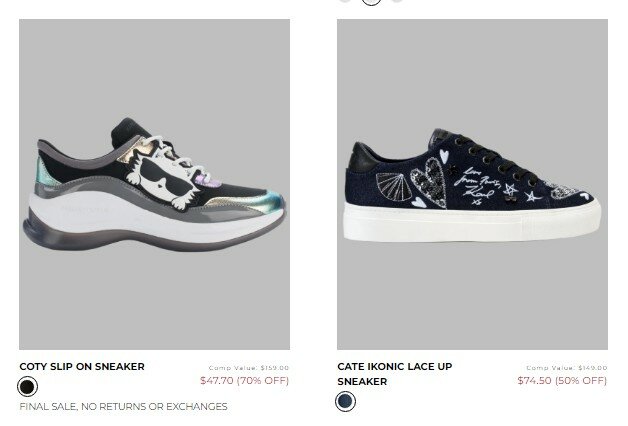Click the white wavy sole of Coty sneaker
Image resolution: width=628 pixels, height=426 pixels.
coord(148,219)
